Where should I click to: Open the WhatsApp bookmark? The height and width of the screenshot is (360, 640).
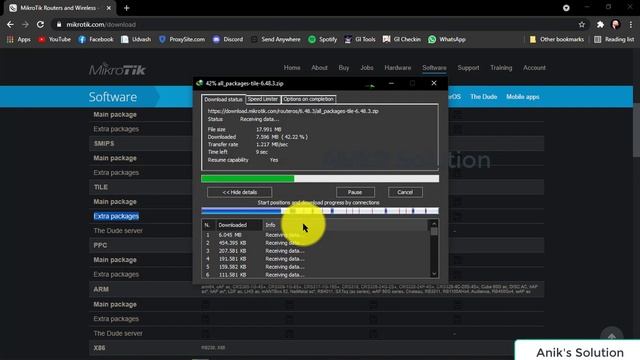pos(447,40)
